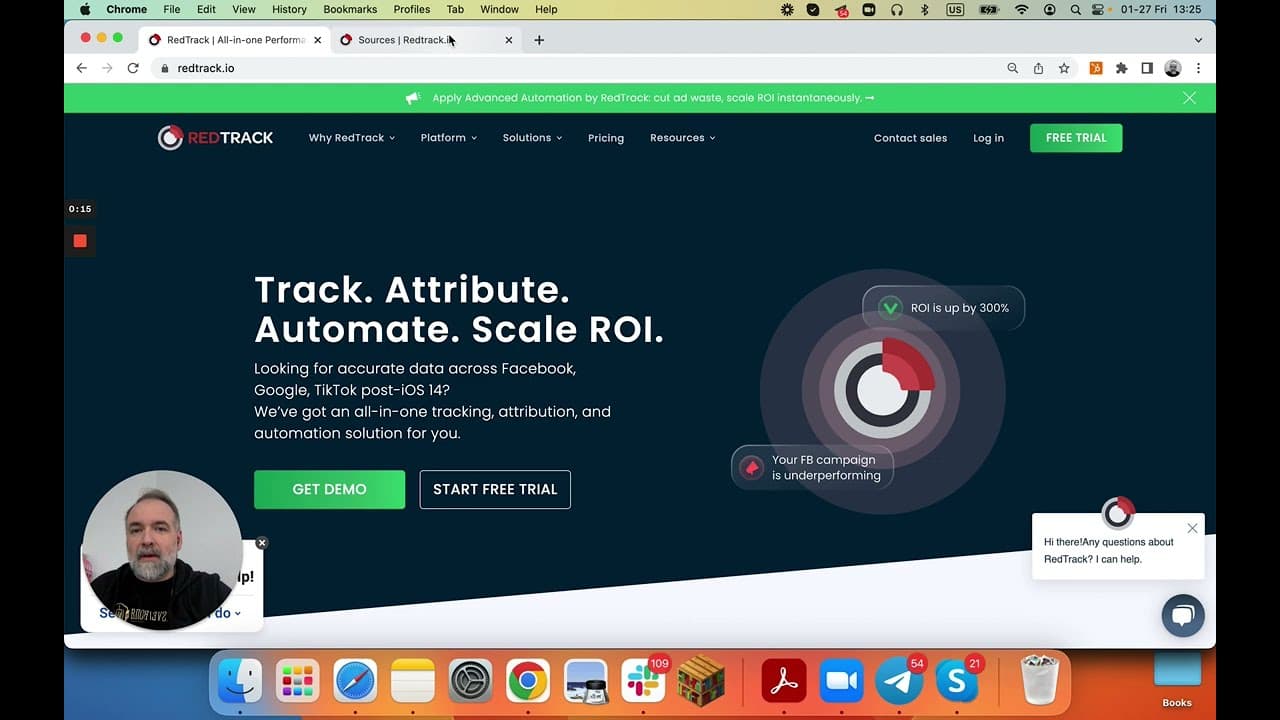Click the GET DEMO button
This screenshot has width=1280, height=720.
click(x=329, y=489)
